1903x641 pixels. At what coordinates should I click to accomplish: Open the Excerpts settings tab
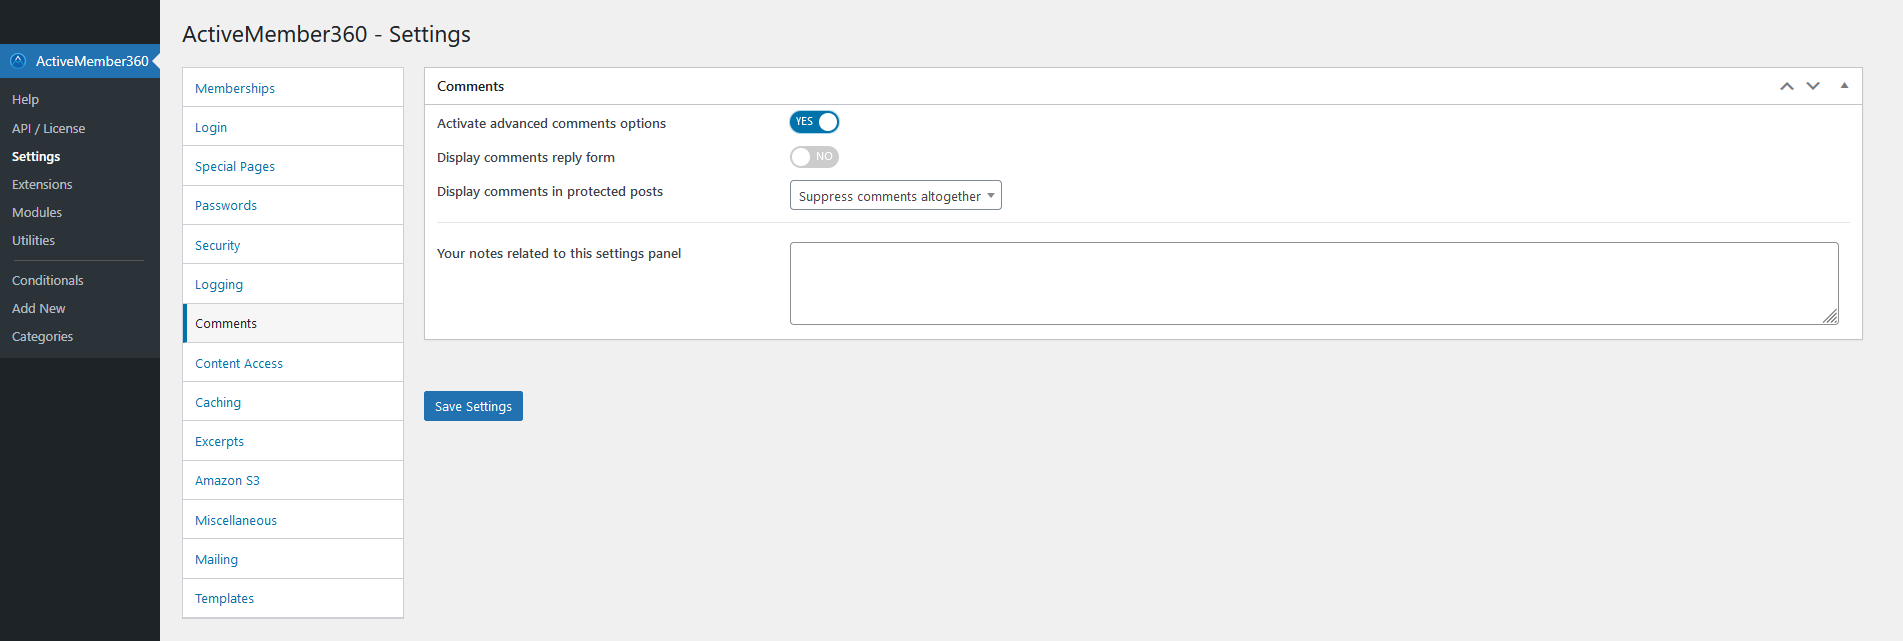point(293,441)
